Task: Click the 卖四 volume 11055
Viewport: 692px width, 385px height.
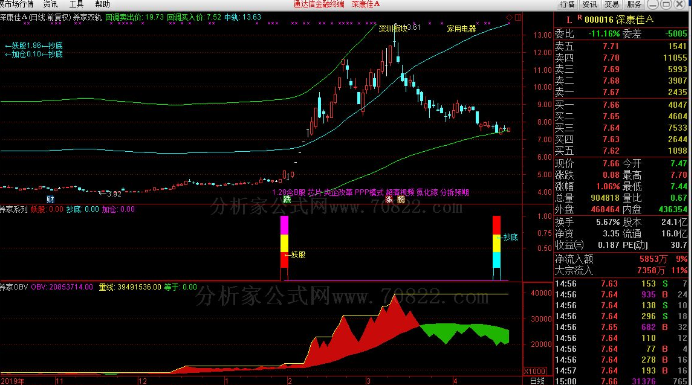Action: pos(675,58)
